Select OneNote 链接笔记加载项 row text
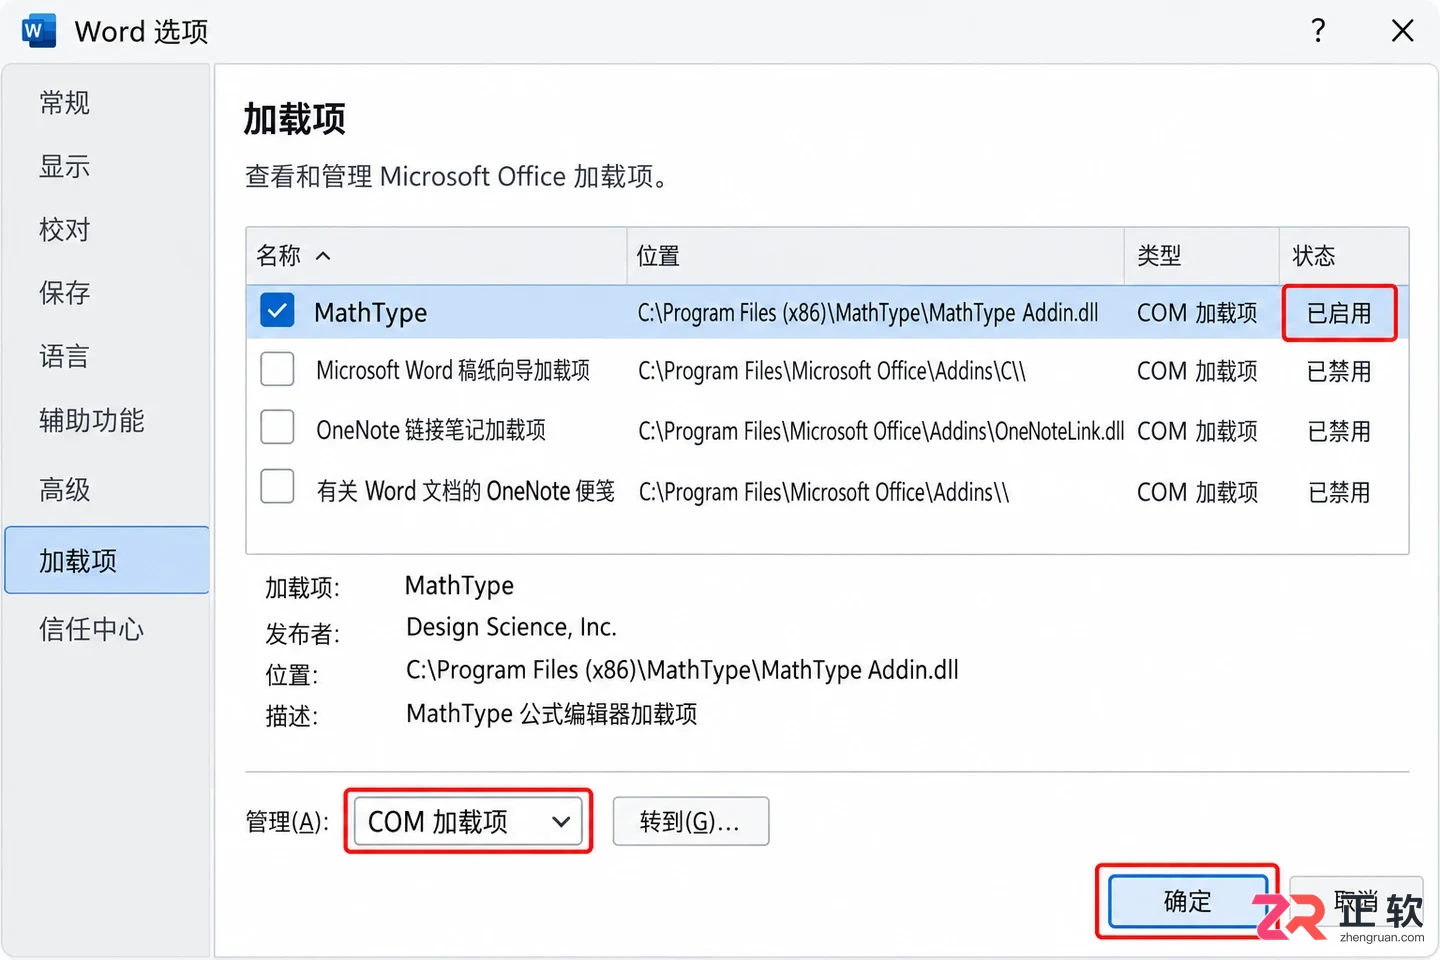This screenshot has height=960, width=1440. tap(431, 430)
